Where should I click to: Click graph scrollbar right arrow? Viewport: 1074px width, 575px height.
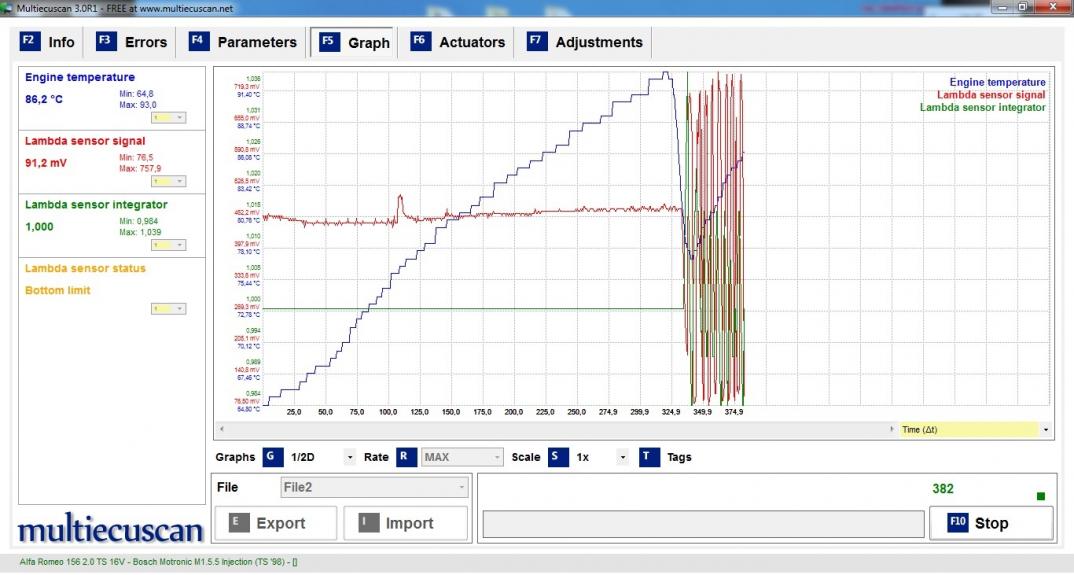[x=892, y=429]
